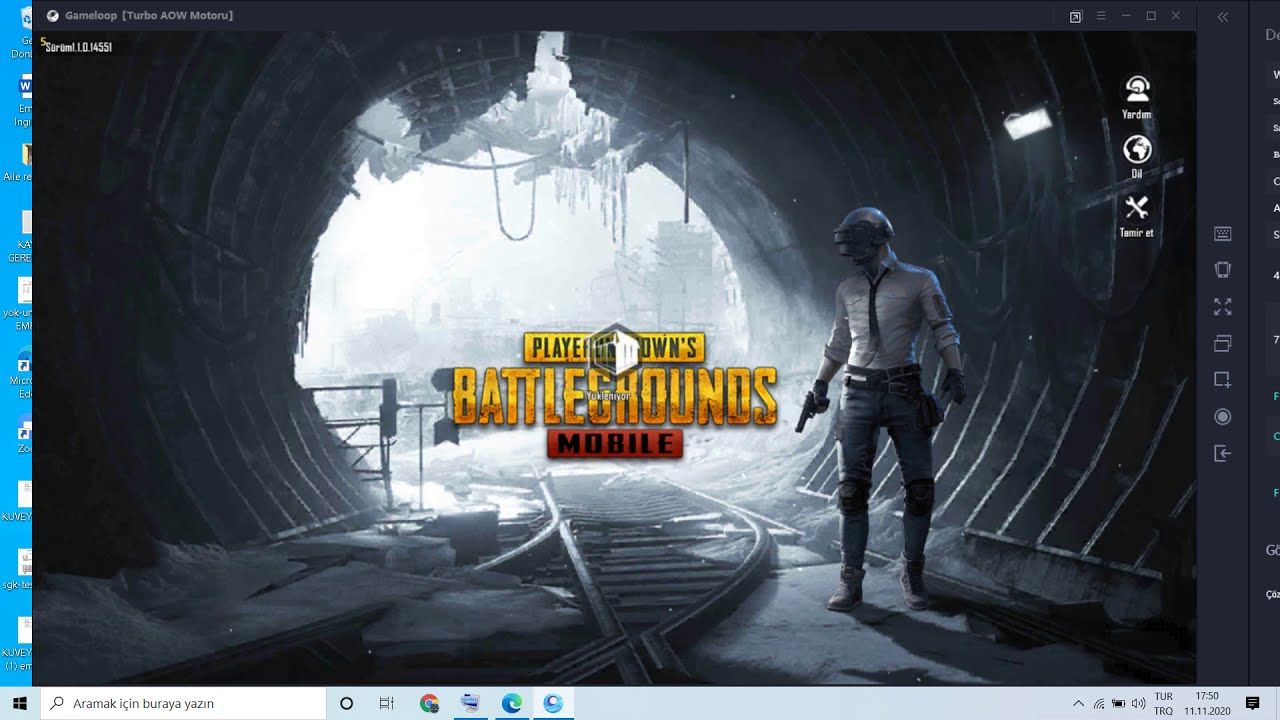This screenshot has height=720, width=1280.
Task: Click the battery tray icon
Action: point(1119,703)
